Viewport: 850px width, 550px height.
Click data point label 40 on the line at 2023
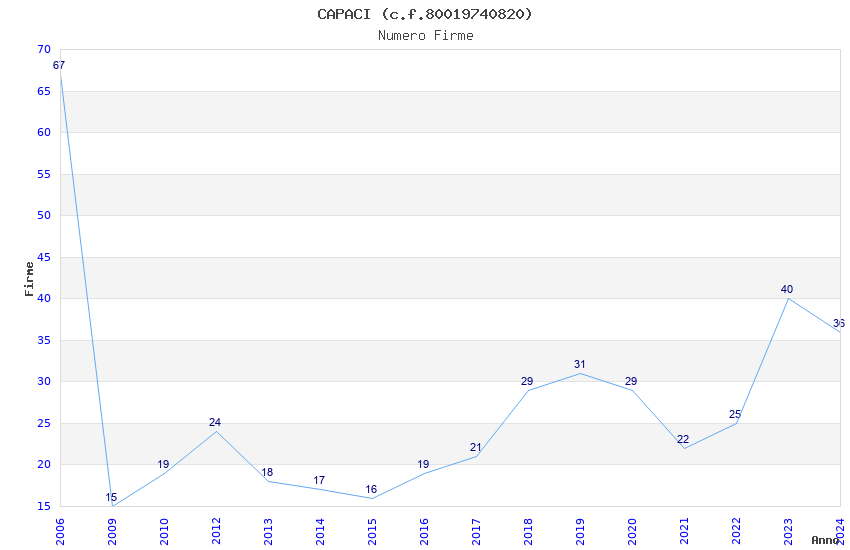(x=787, y=289)
